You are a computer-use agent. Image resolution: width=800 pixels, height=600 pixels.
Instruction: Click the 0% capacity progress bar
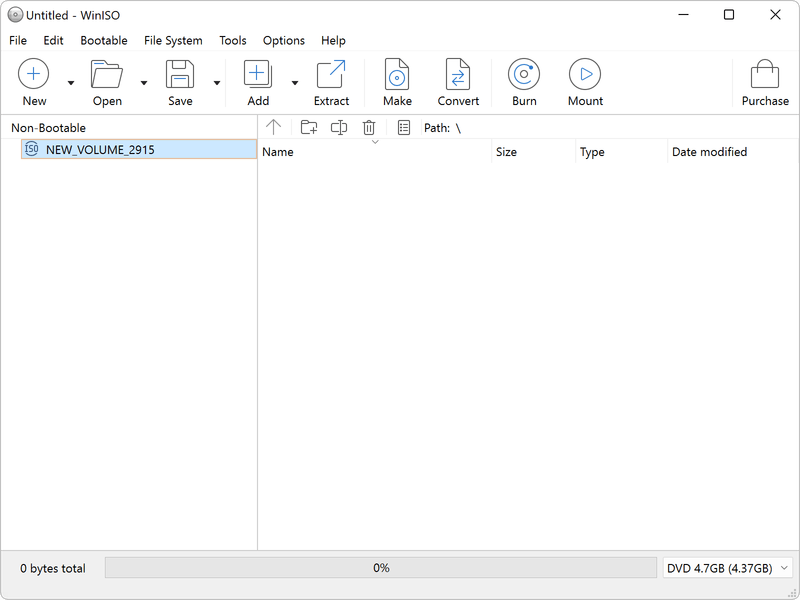[381, 568]
